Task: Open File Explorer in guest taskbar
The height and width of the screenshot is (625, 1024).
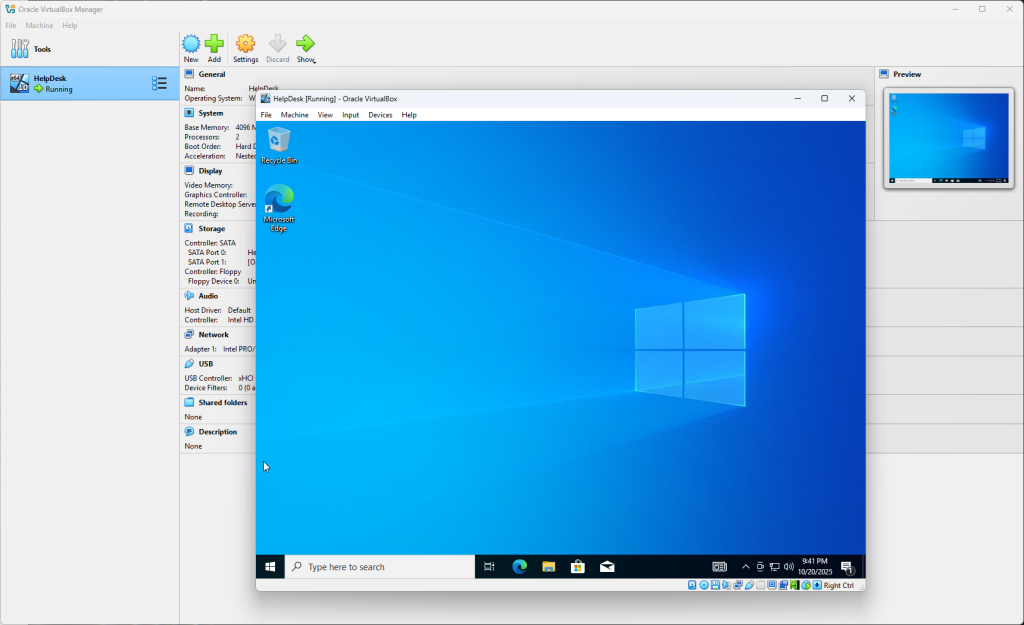Action: pos(548,567)
